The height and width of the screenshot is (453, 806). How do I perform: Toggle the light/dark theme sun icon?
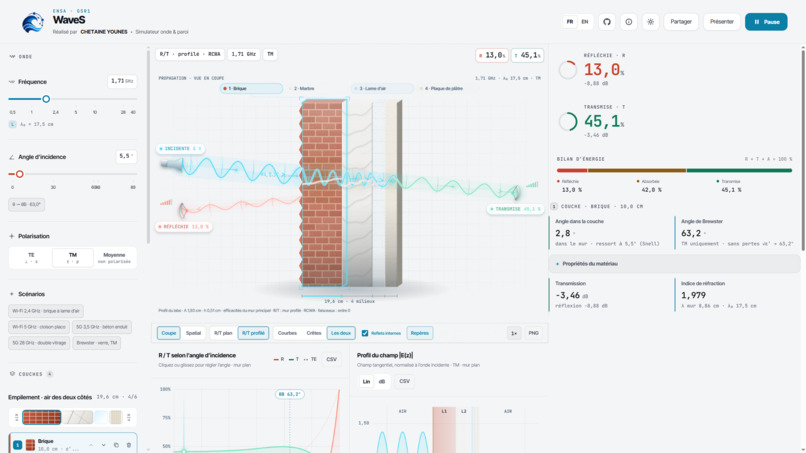pos(650,22)
